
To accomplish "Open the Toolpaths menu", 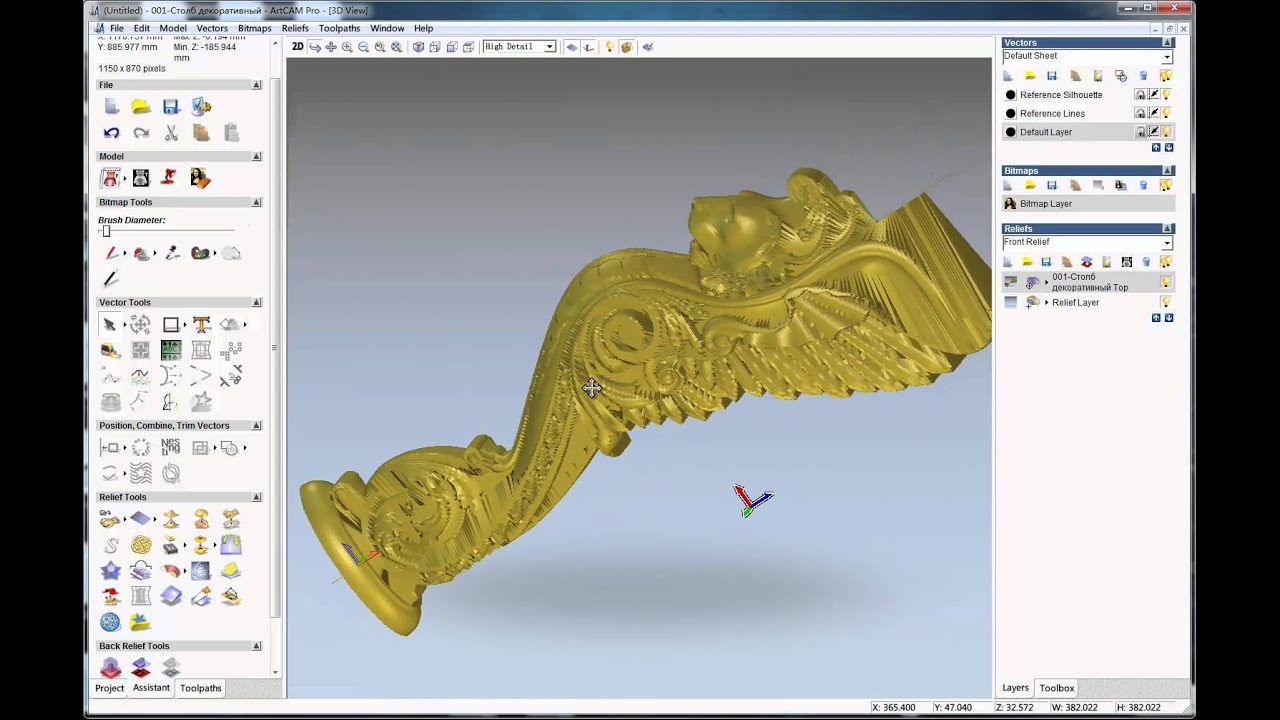I will click(x=339, y=28).
